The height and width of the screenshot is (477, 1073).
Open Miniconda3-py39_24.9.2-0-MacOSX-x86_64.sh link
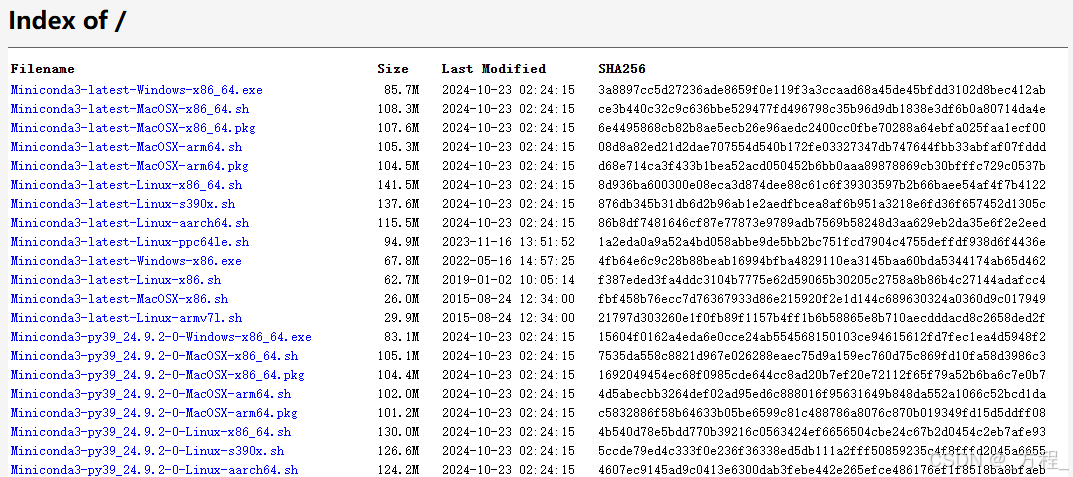(154, 356)
